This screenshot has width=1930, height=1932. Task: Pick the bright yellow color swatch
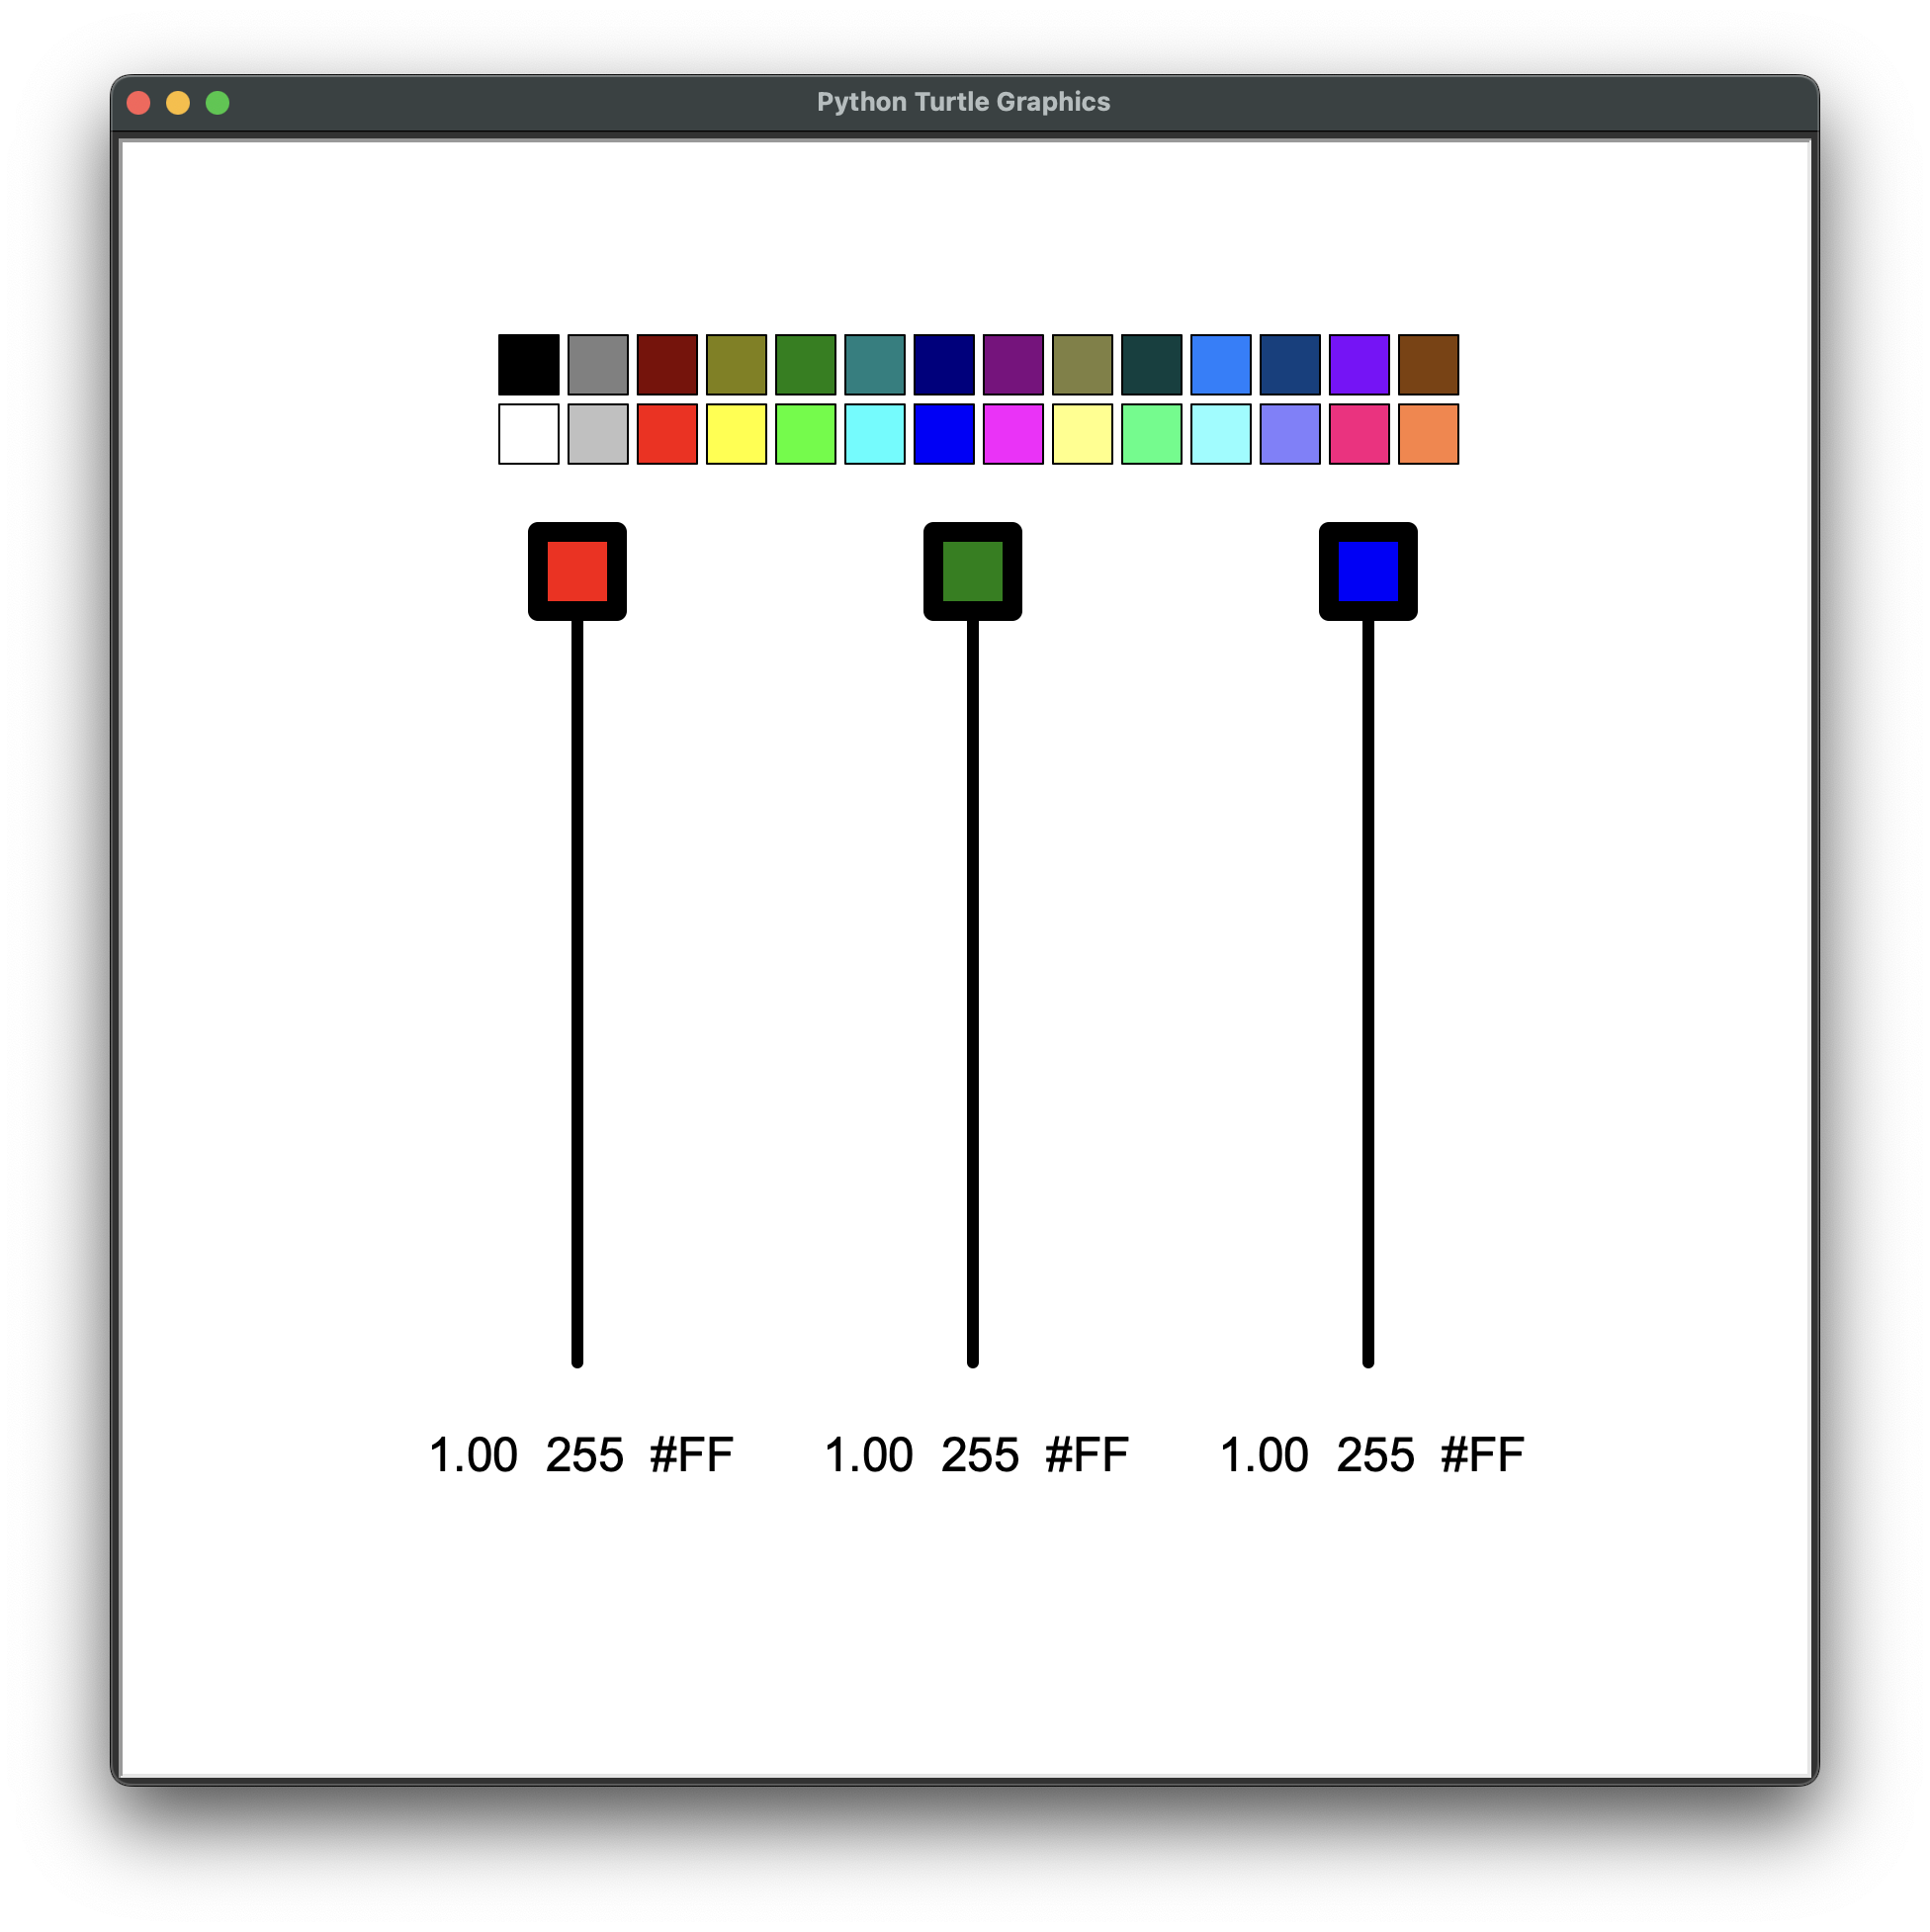tap(736, 434)
